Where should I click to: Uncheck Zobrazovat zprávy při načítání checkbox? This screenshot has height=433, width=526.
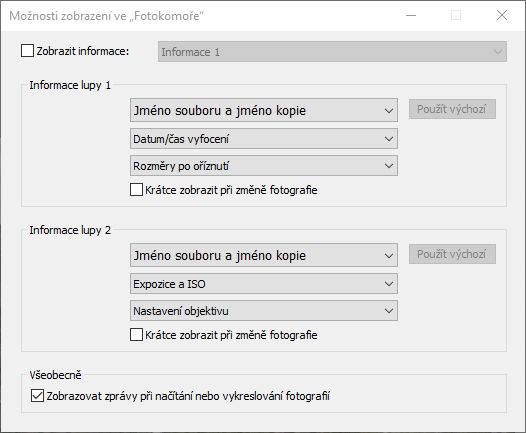37,396
